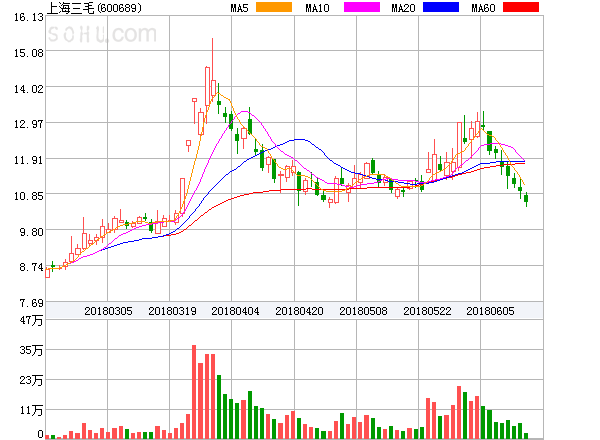Click the 20180605 date label
The image size is (600, 440).
click(x=490, y=311)
